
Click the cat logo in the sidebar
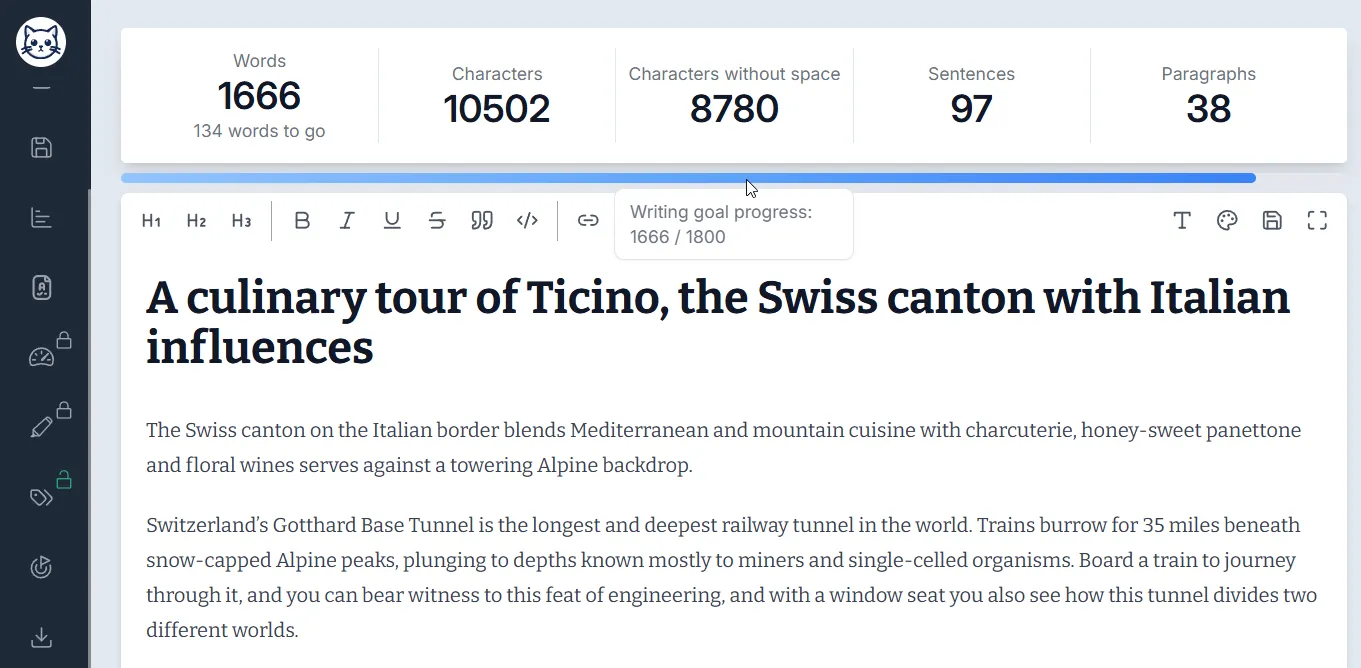pos(41,42)
